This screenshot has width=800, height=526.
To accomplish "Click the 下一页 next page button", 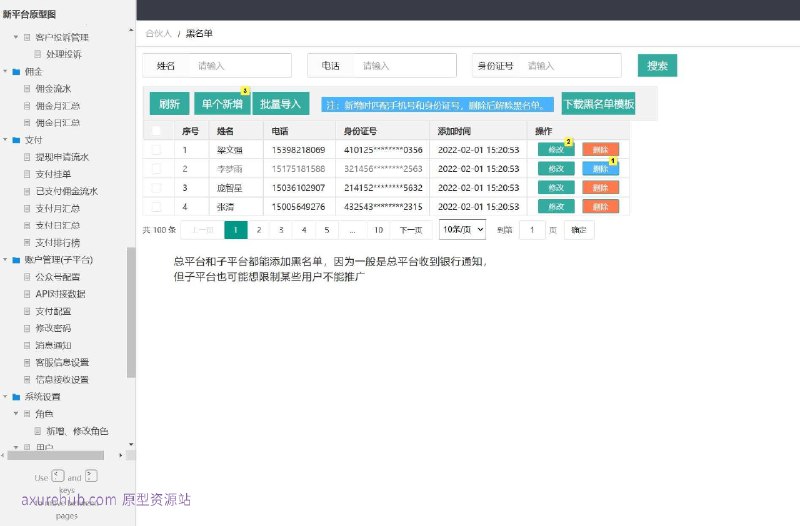I will (x=411, y=230).
